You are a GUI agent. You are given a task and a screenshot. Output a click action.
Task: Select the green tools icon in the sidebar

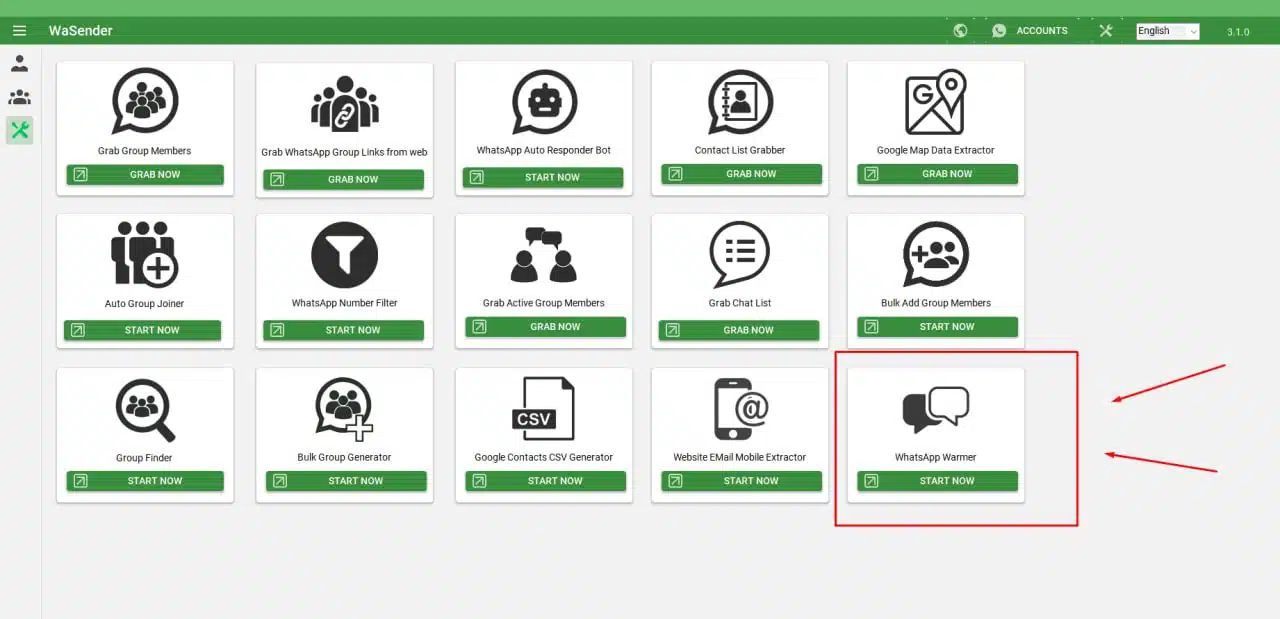[x=19, y=130]
